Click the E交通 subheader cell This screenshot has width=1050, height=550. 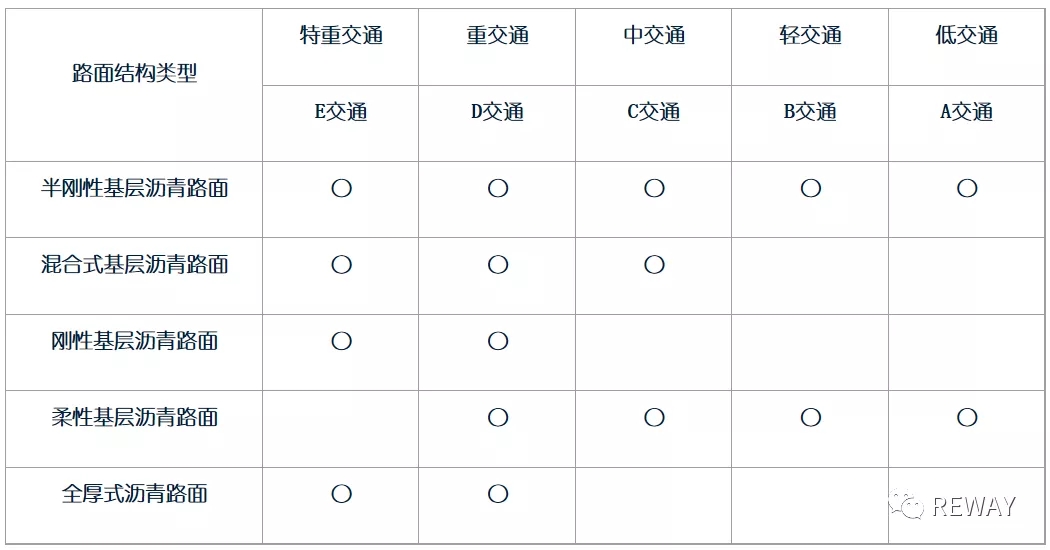[341, 112]
